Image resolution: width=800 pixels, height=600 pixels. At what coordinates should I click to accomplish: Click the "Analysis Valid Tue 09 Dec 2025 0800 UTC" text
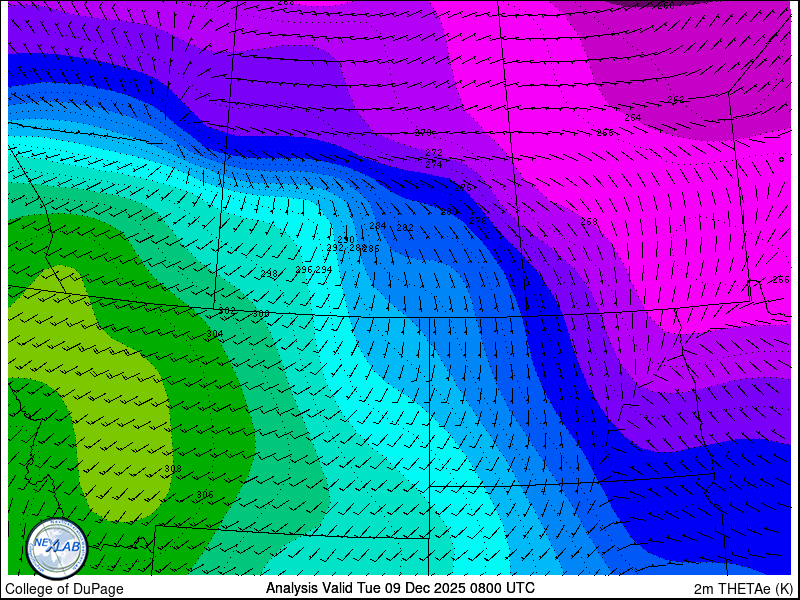point(401,587)
